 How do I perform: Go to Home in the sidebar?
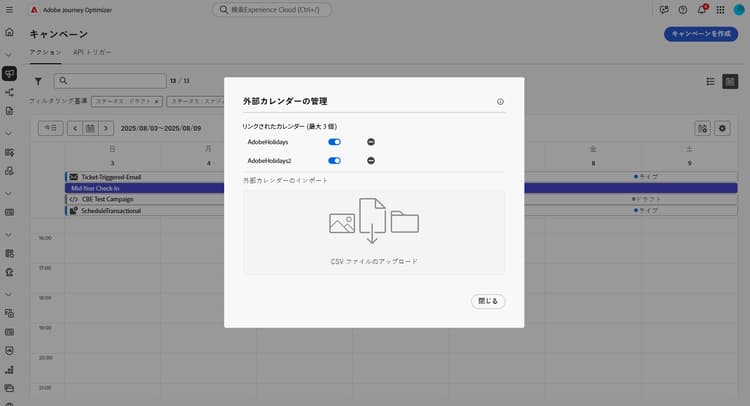pyautogui.click(x=9, y=32)
